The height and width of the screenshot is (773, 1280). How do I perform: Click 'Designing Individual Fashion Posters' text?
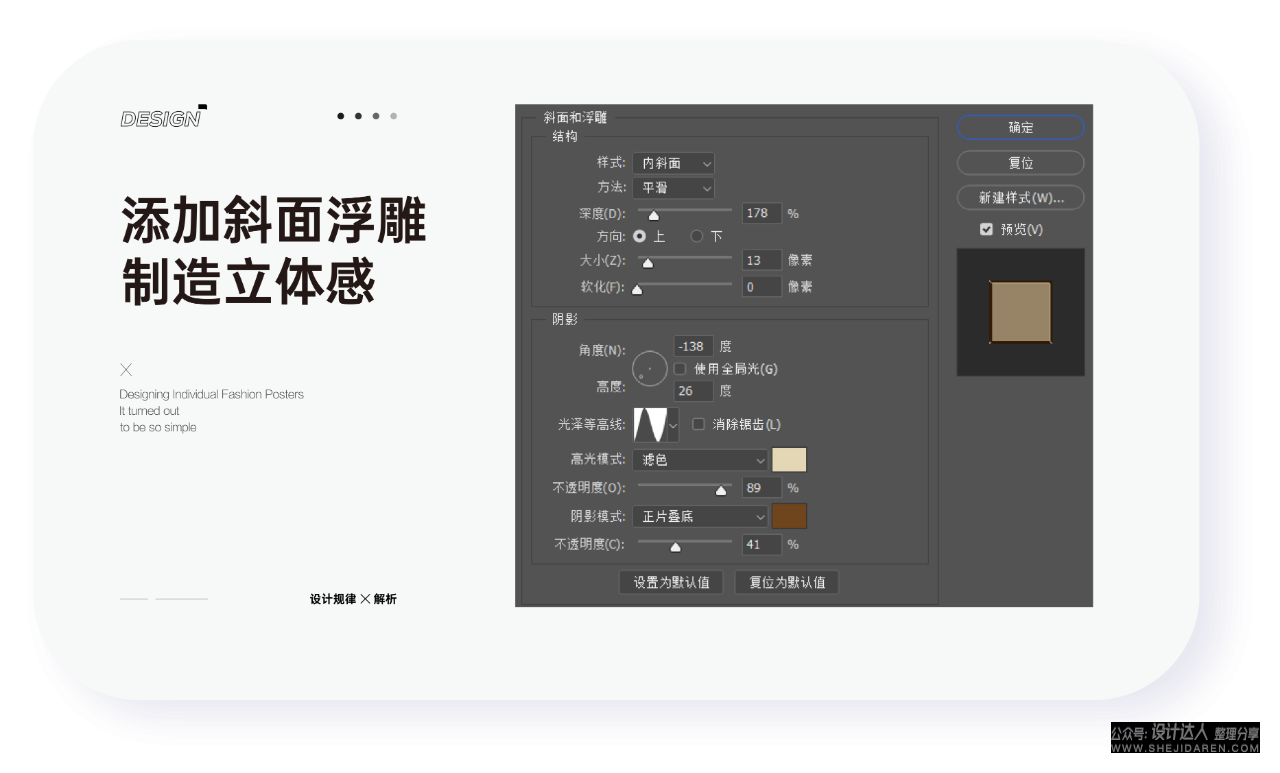tap(212, 394)
